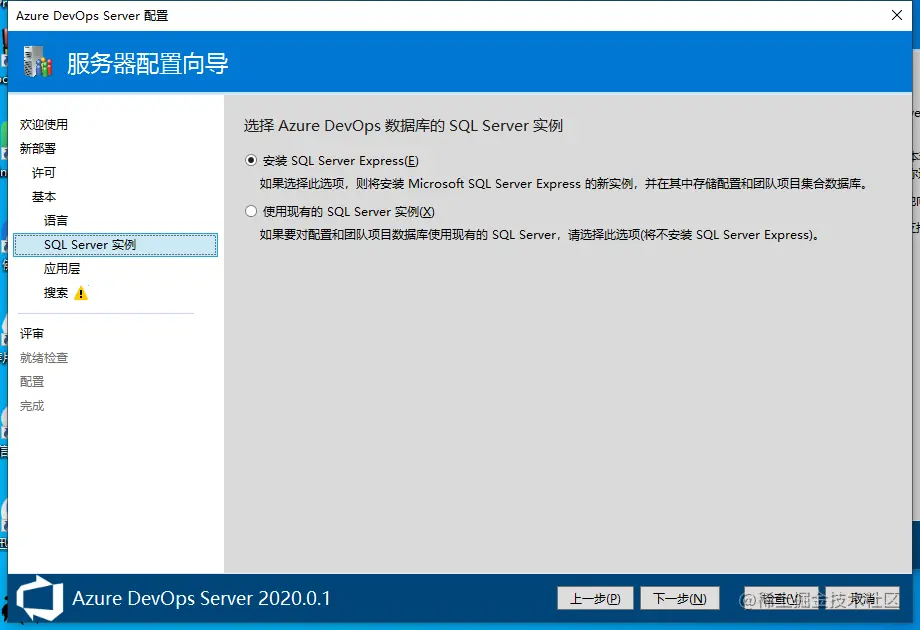
Task: Click the warning icon next to 搜索
Action: pos(81,293)
